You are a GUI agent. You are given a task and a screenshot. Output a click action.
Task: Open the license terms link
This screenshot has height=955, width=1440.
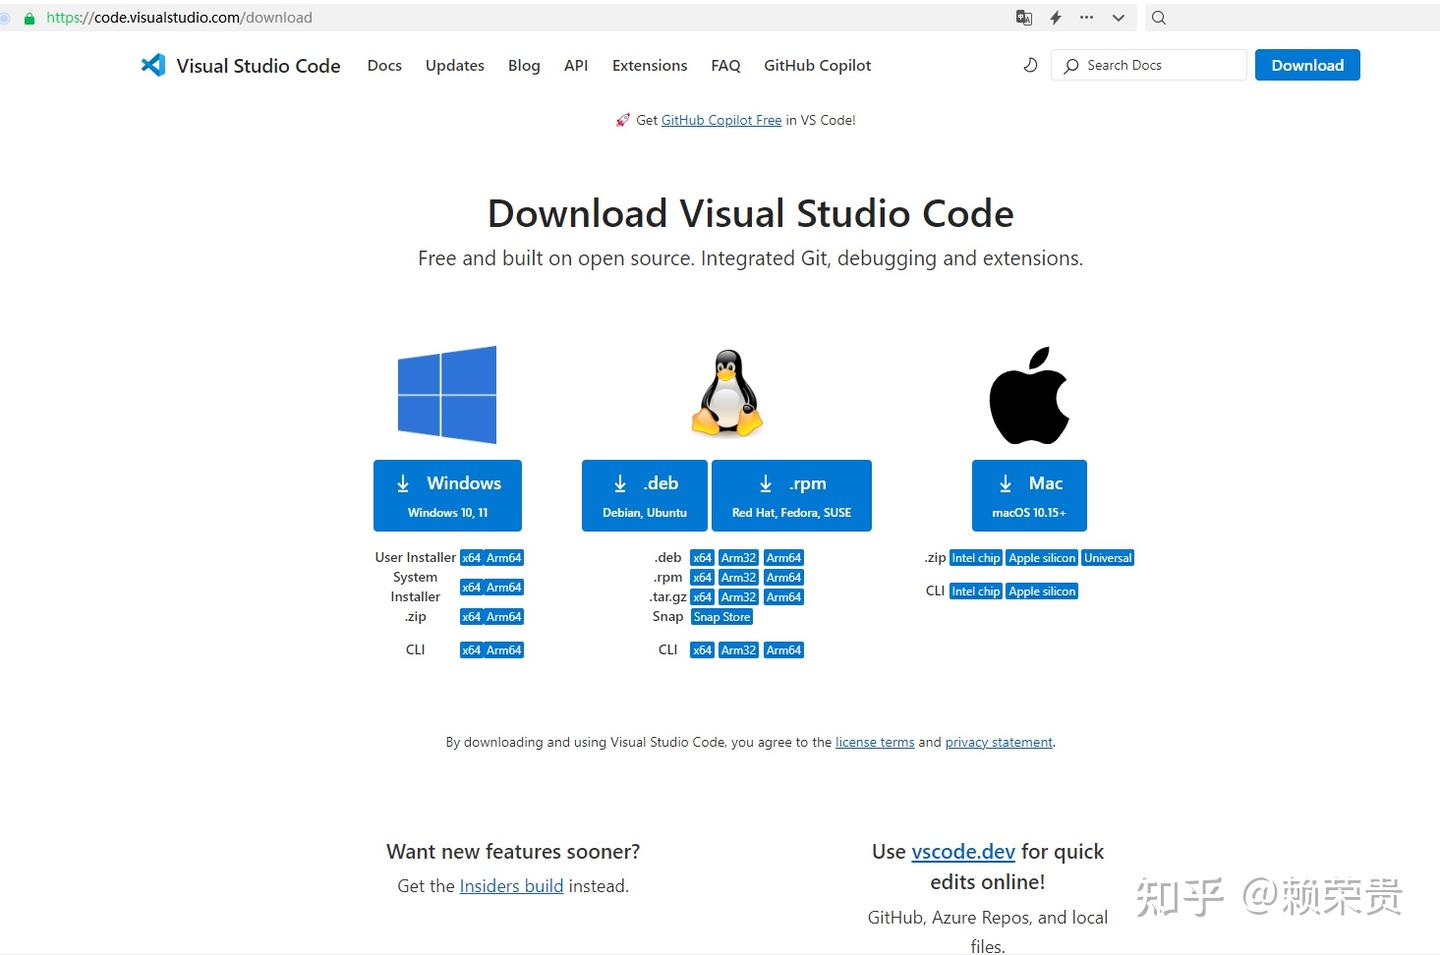click(x=875, y=741)
